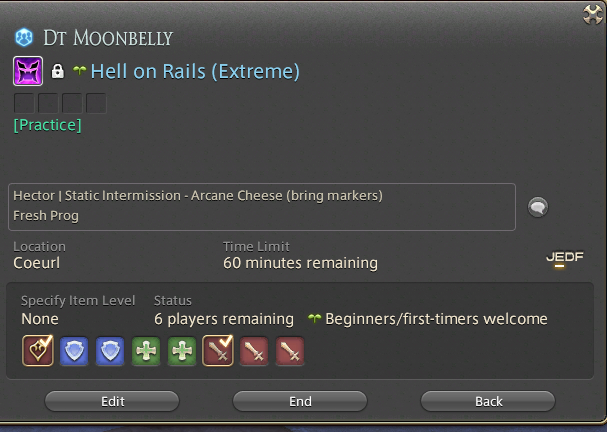Click the green sprout icon before Hell on Rails

click(x=80, y=70)
